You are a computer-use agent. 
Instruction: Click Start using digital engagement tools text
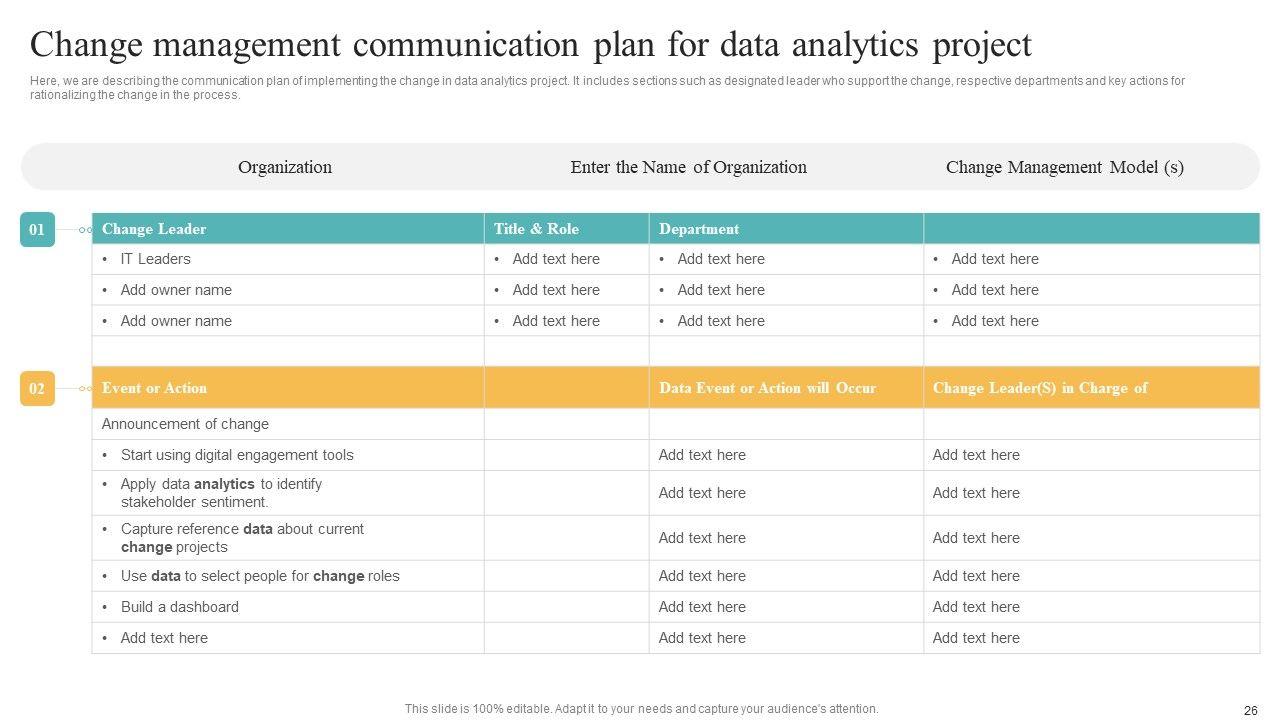[x=237, y=455]
